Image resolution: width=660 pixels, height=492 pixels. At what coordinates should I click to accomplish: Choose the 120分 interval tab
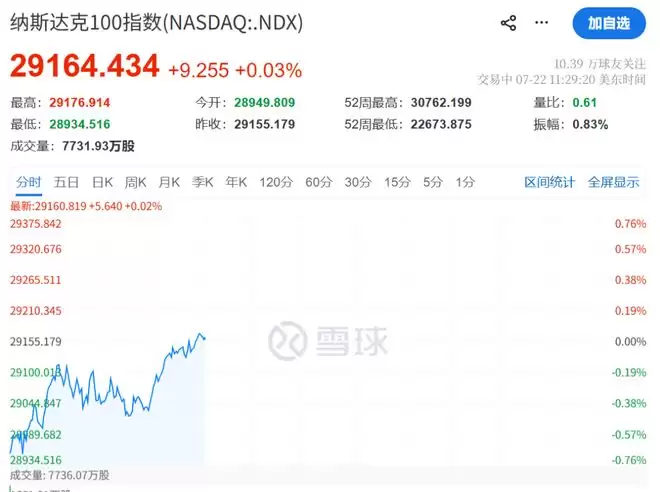(276, 182)
